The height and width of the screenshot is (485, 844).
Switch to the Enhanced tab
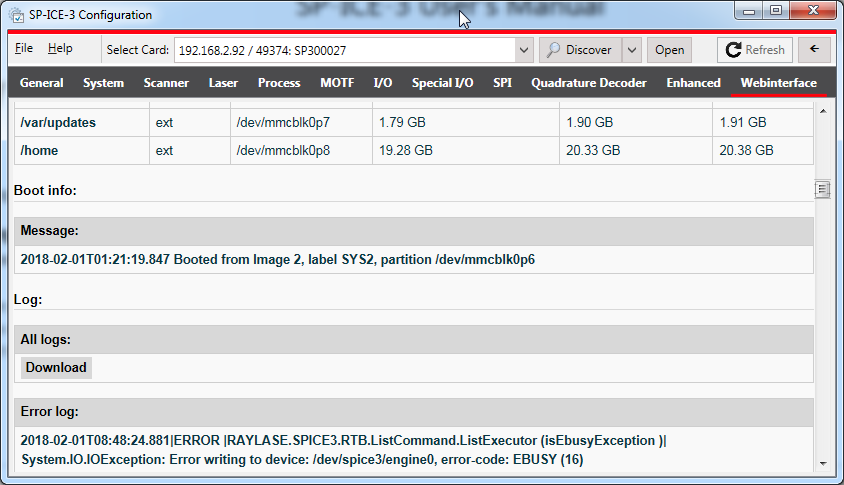pos(693,83)
